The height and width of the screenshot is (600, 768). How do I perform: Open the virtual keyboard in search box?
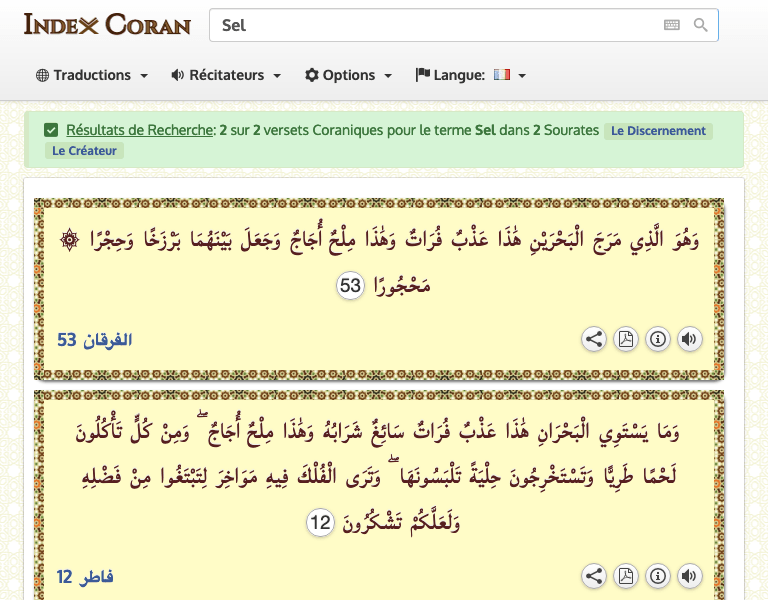click(671, 26)
